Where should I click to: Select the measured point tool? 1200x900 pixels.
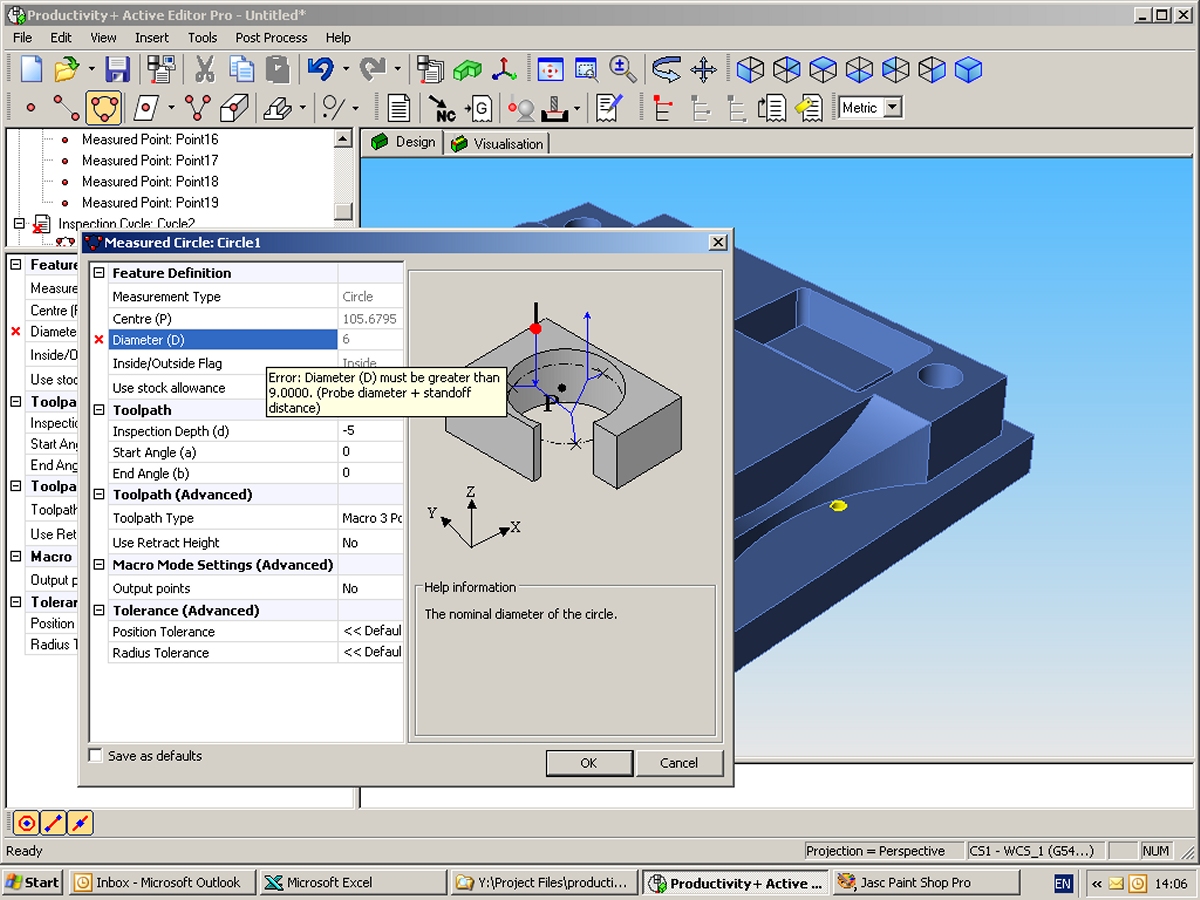pyautogui.click(x=30, y=107)
